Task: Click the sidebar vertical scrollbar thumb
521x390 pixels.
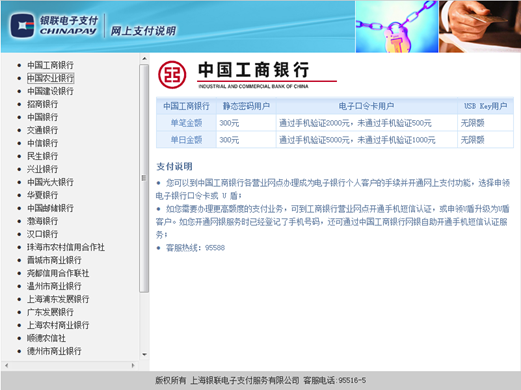Action: point(144,178)
